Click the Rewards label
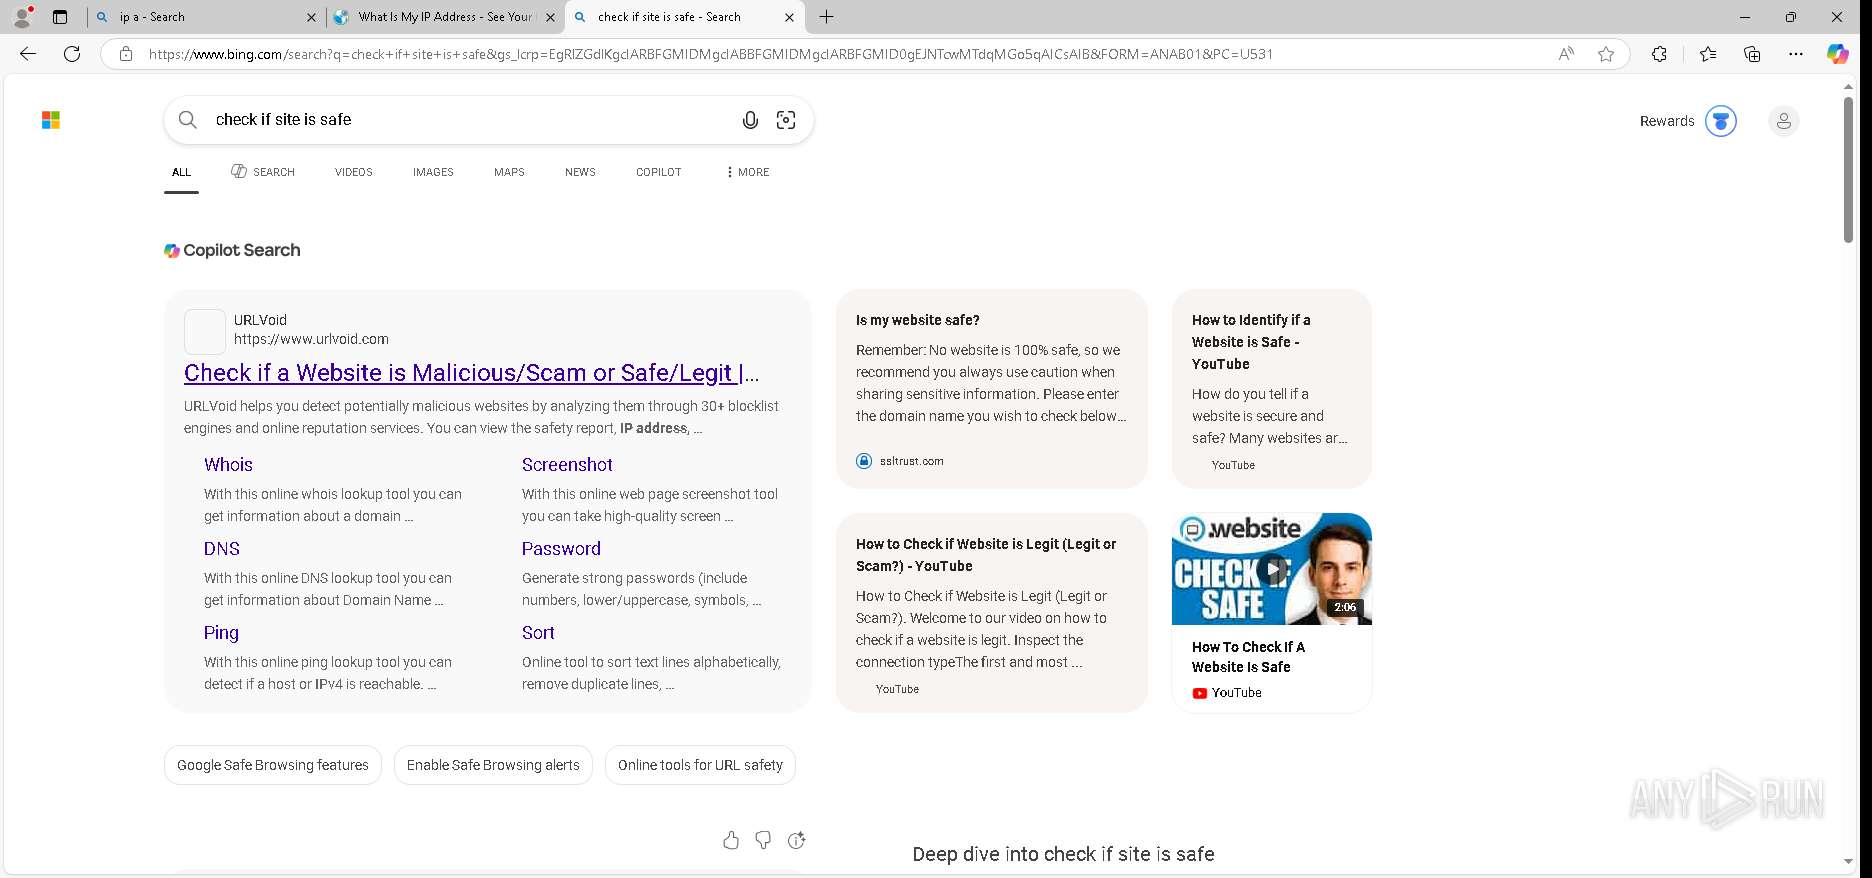The width and height of the screenshot is (1872, 878). point(1667,121)
